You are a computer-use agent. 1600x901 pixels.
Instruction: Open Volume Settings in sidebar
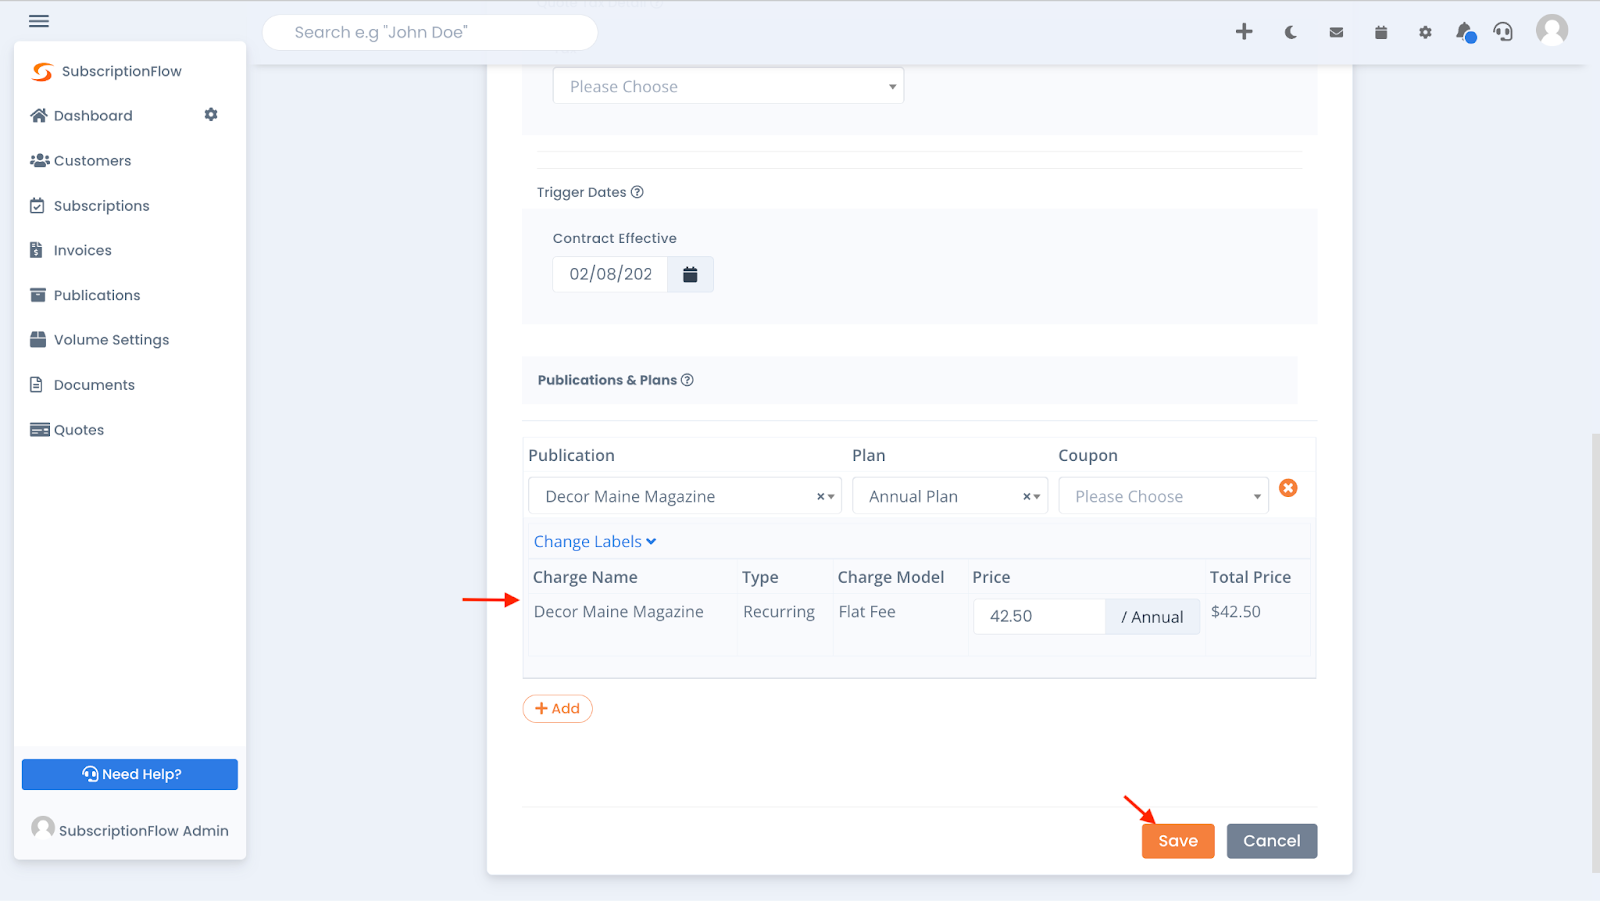pos(110,340)
